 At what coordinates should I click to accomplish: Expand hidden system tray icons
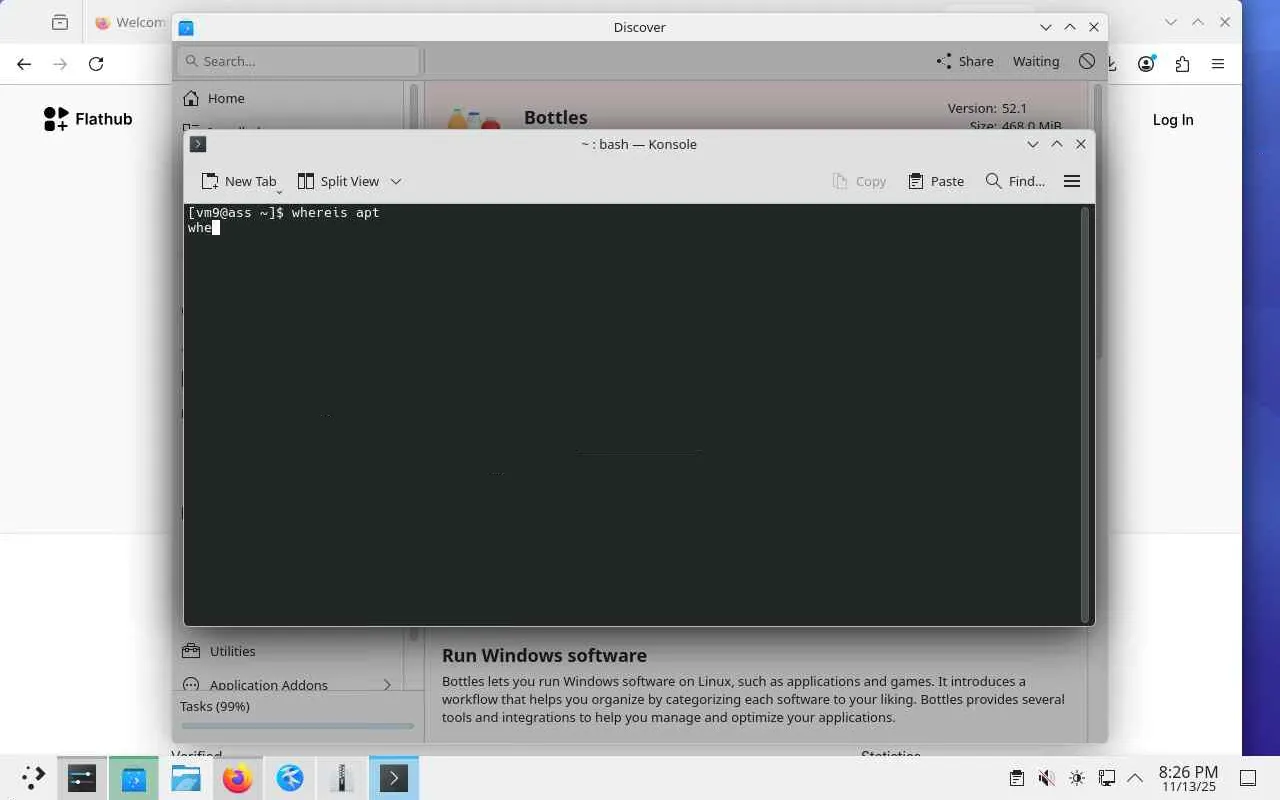click(1135, 778)
